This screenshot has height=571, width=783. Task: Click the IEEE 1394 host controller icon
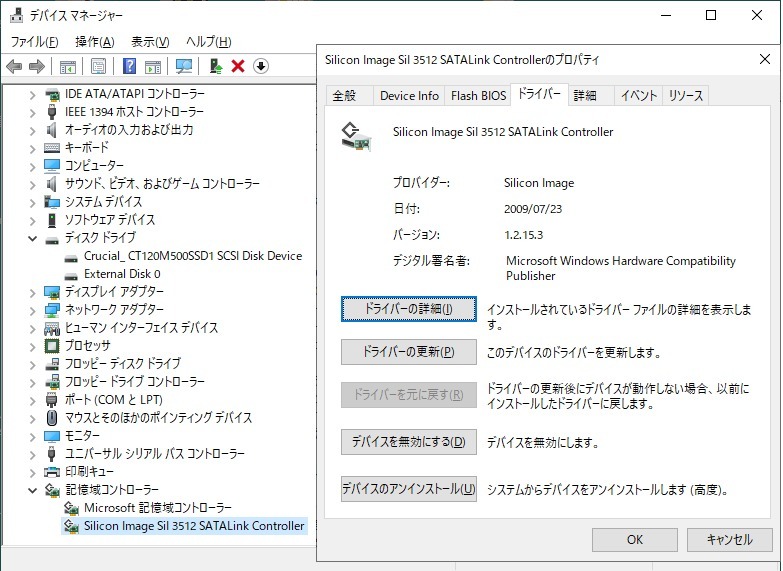tap(52, 111)
